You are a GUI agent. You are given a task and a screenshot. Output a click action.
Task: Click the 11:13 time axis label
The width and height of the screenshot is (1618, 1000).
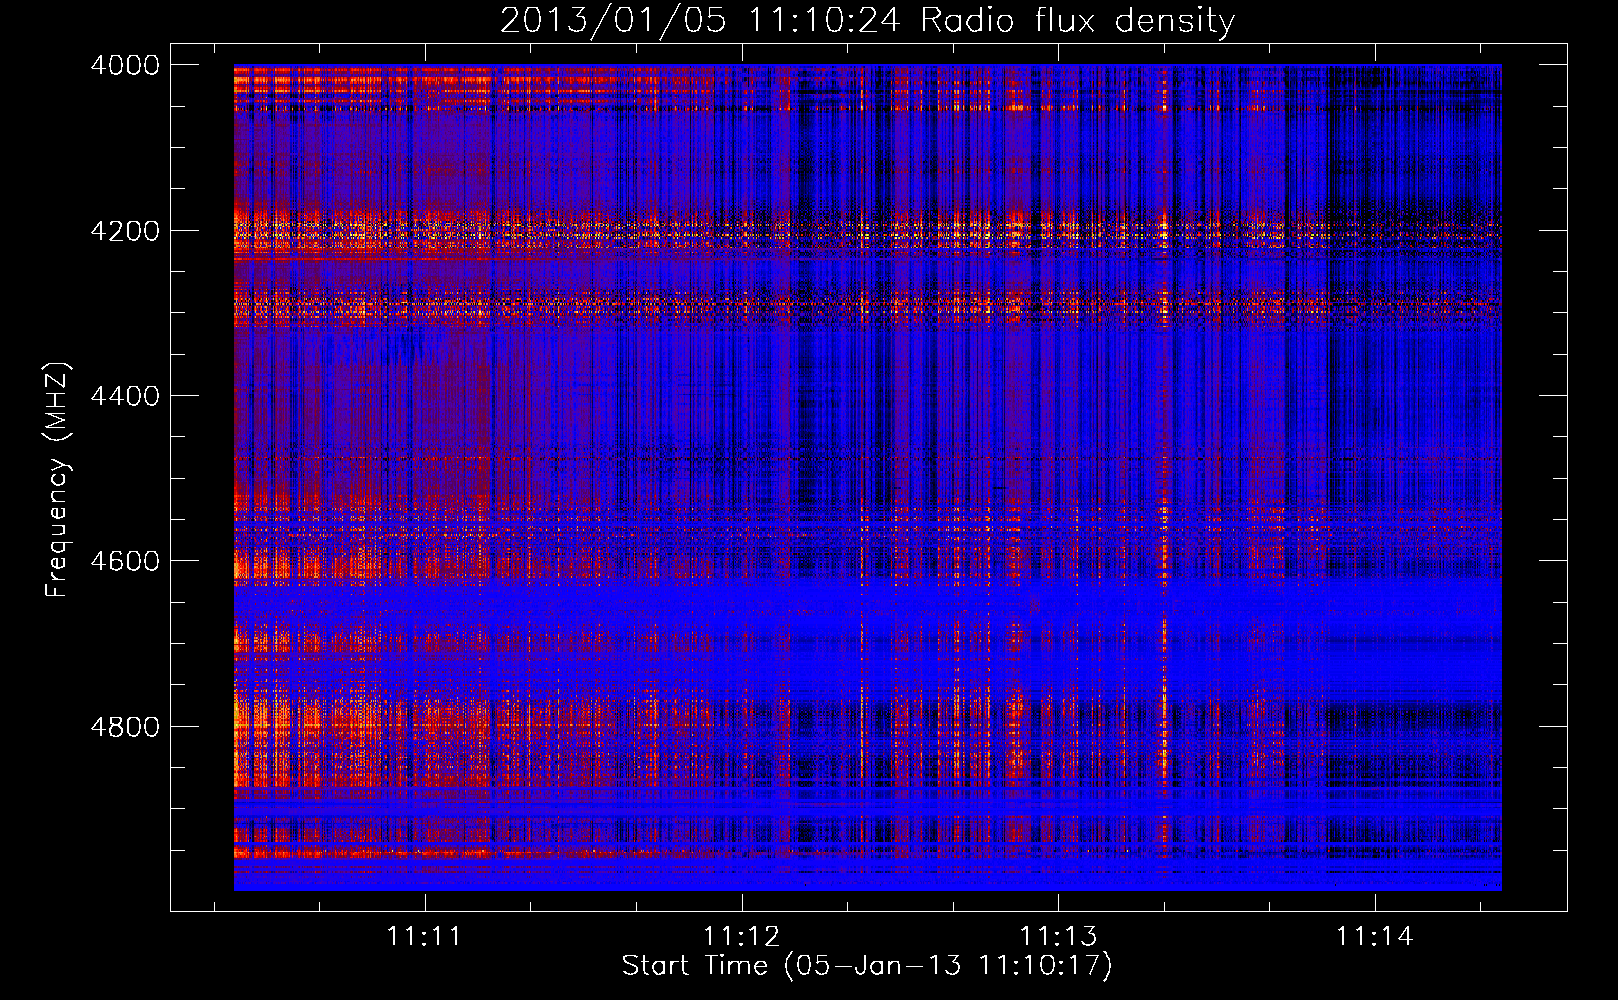pos(1058,937)
